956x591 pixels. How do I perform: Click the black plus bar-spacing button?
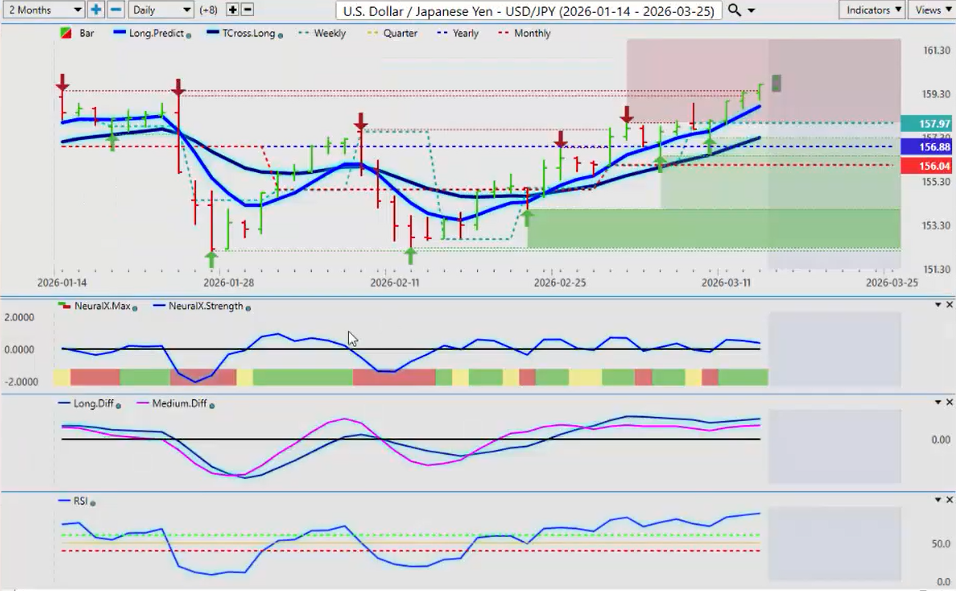pos(233,9)
